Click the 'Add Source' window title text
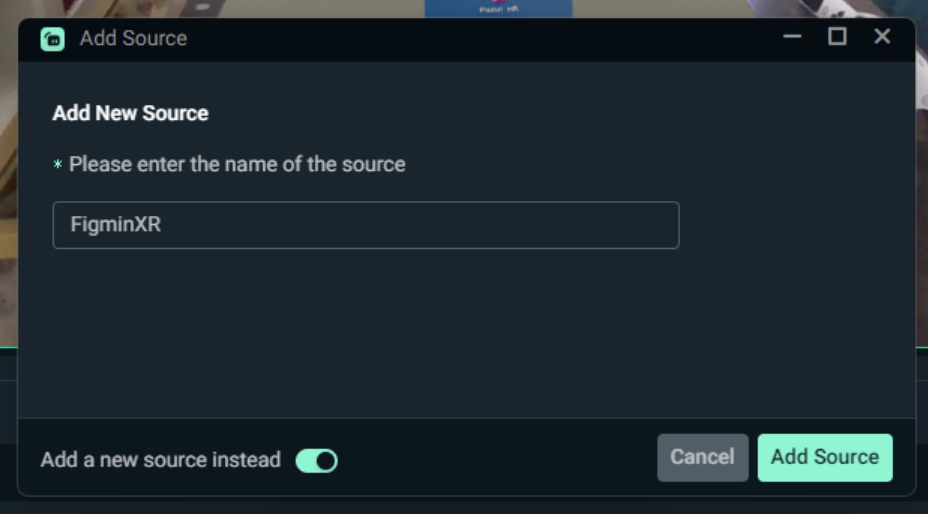 coord(133,38)
